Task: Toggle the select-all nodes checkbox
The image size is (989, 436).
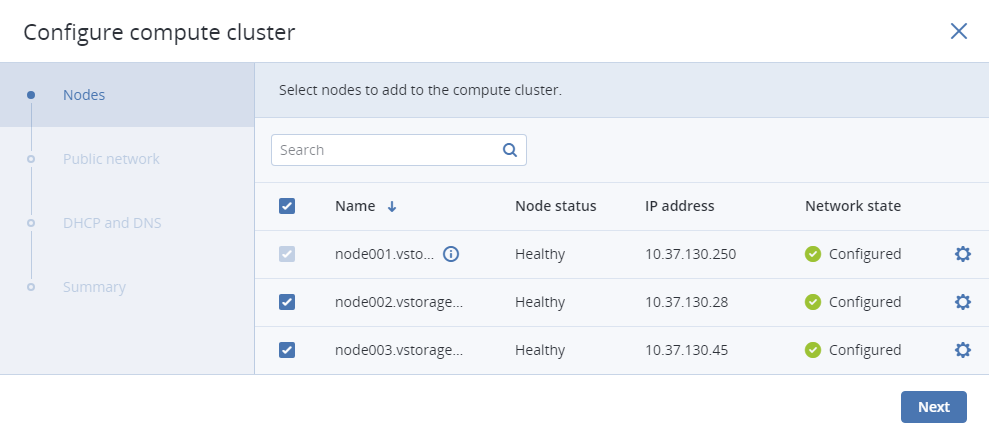Action: (287, 206)
